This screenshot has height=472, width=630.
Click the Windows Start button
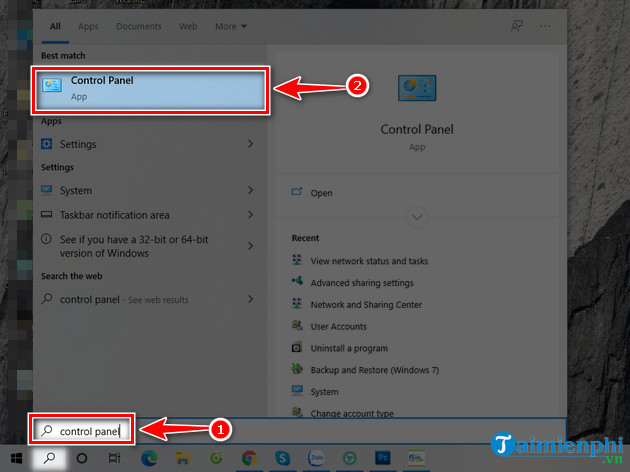[x=16, y=458]
